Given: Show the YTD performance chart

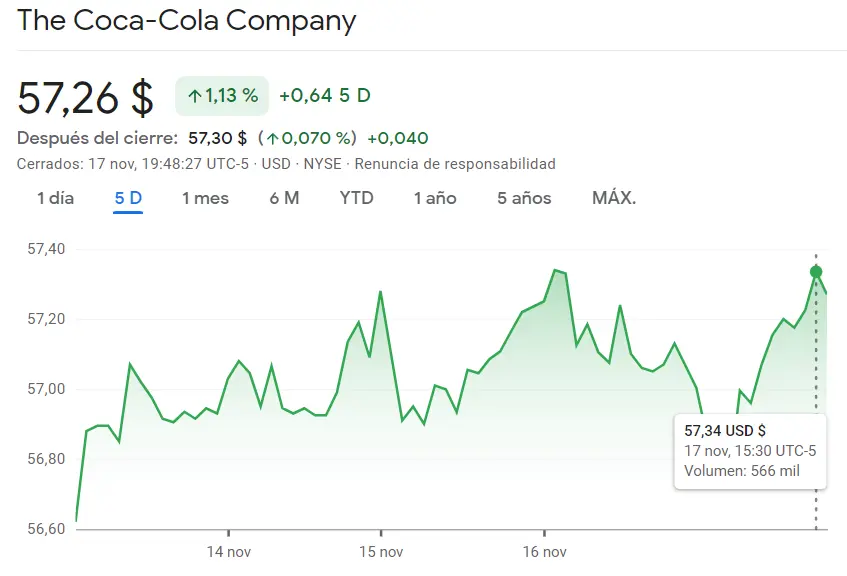Looking at the screenshot, I should 356,198.
